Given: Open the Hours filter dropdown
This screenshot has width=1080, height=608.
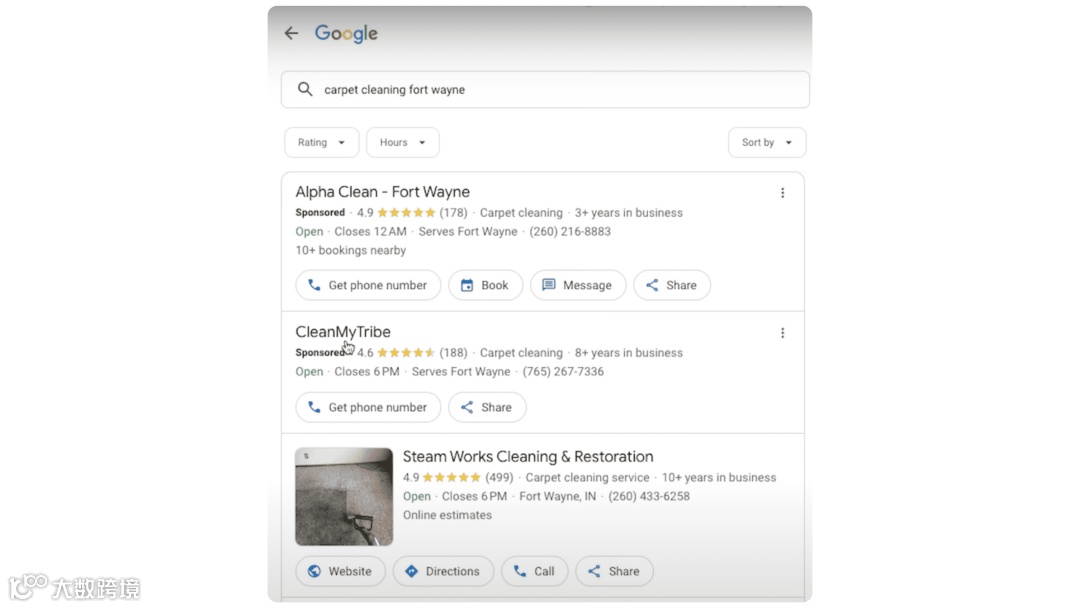Looking at the screenshot, I should (403, 143).
